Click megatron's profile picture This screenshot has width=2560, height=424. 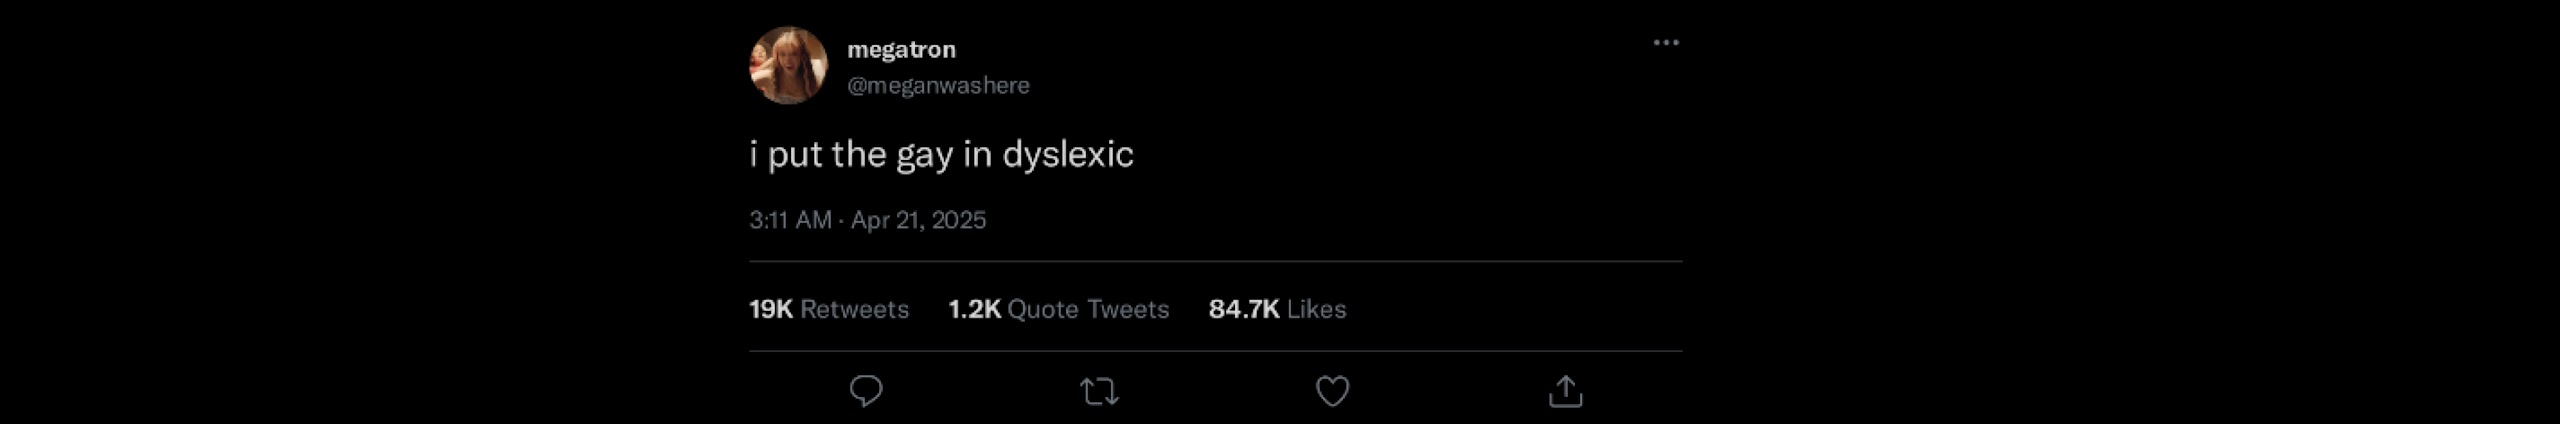(789, 66)
